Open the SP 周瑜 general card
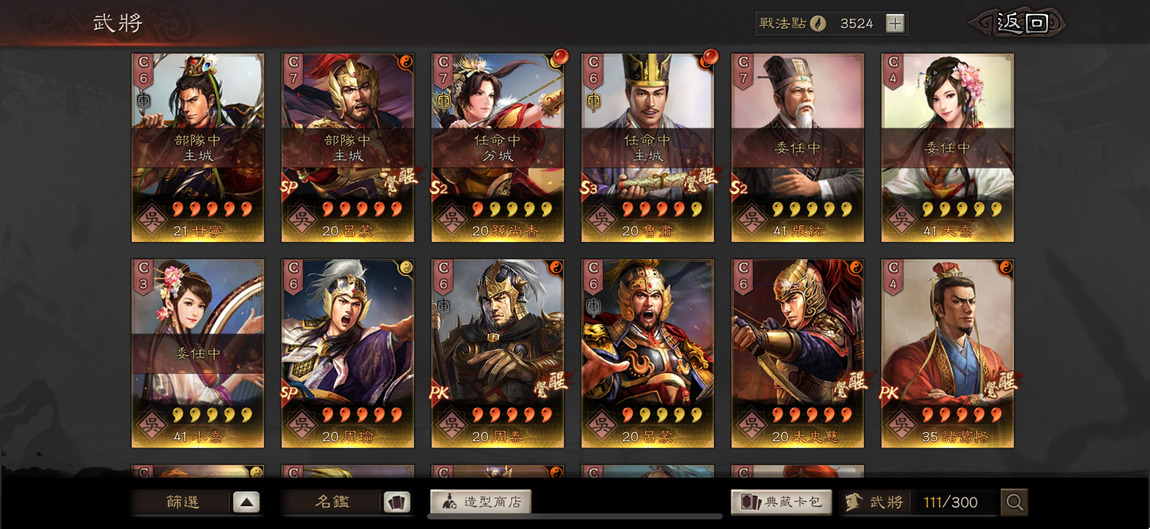1150x529 pixels. point(348,353)
